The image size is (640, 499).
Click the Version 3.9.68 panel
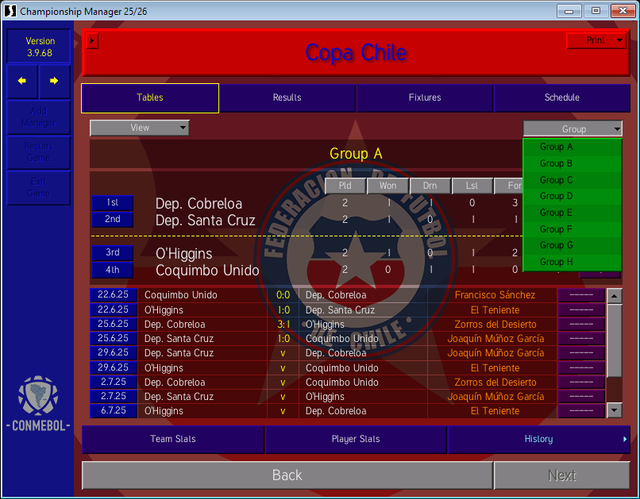[x=39, y=47]
